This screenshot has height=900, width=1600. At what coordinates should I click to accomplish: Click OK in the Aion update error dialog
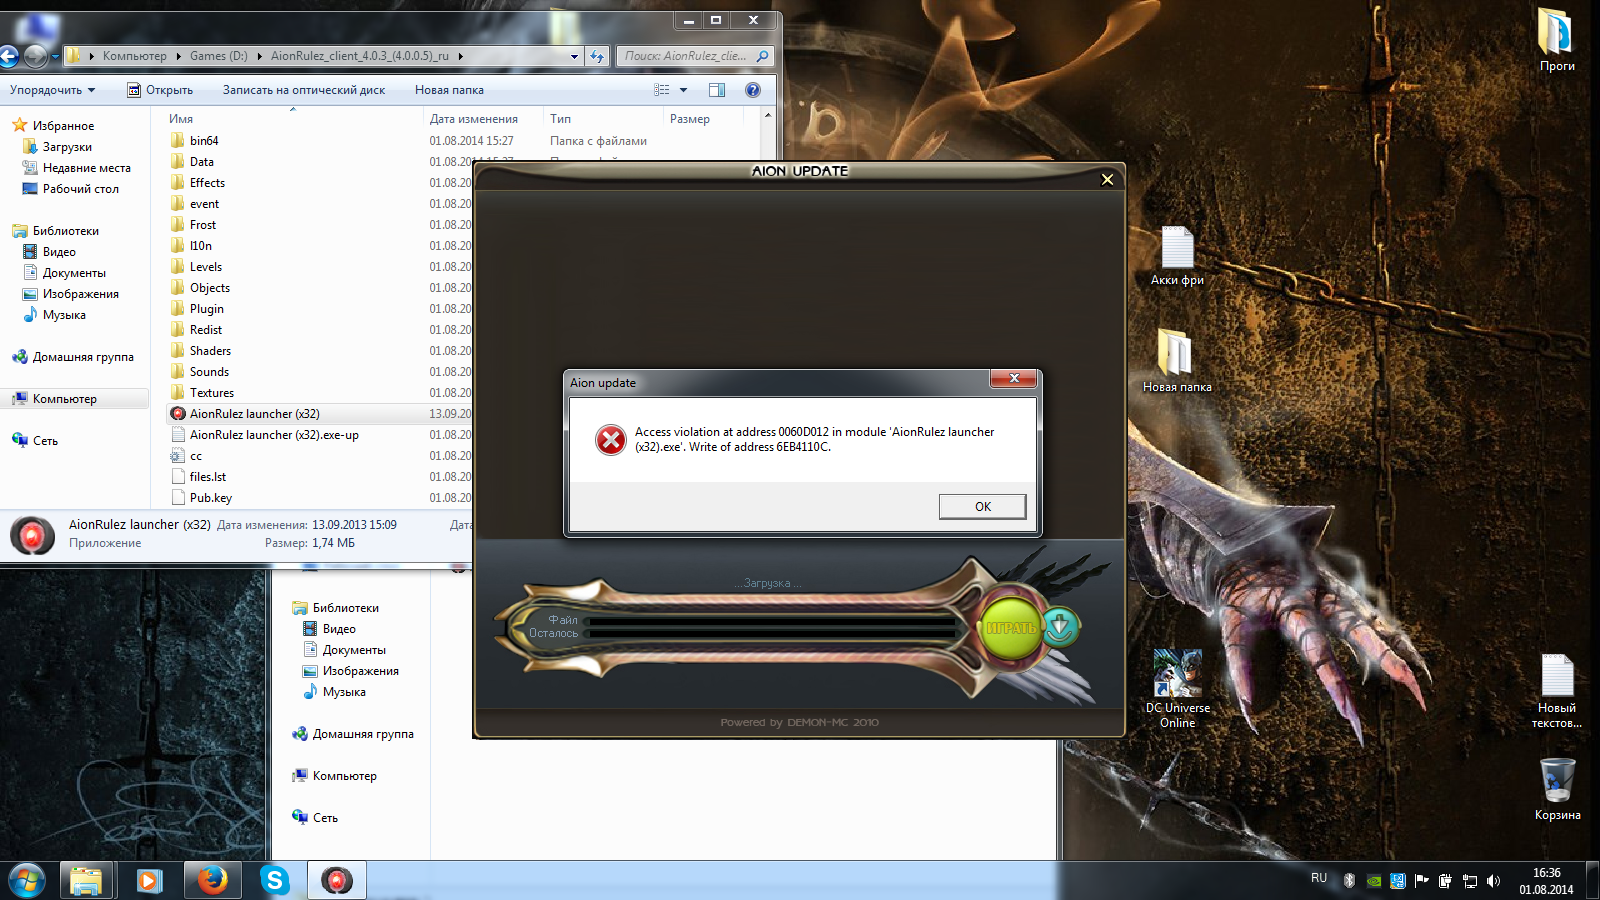tap(982, 507)
